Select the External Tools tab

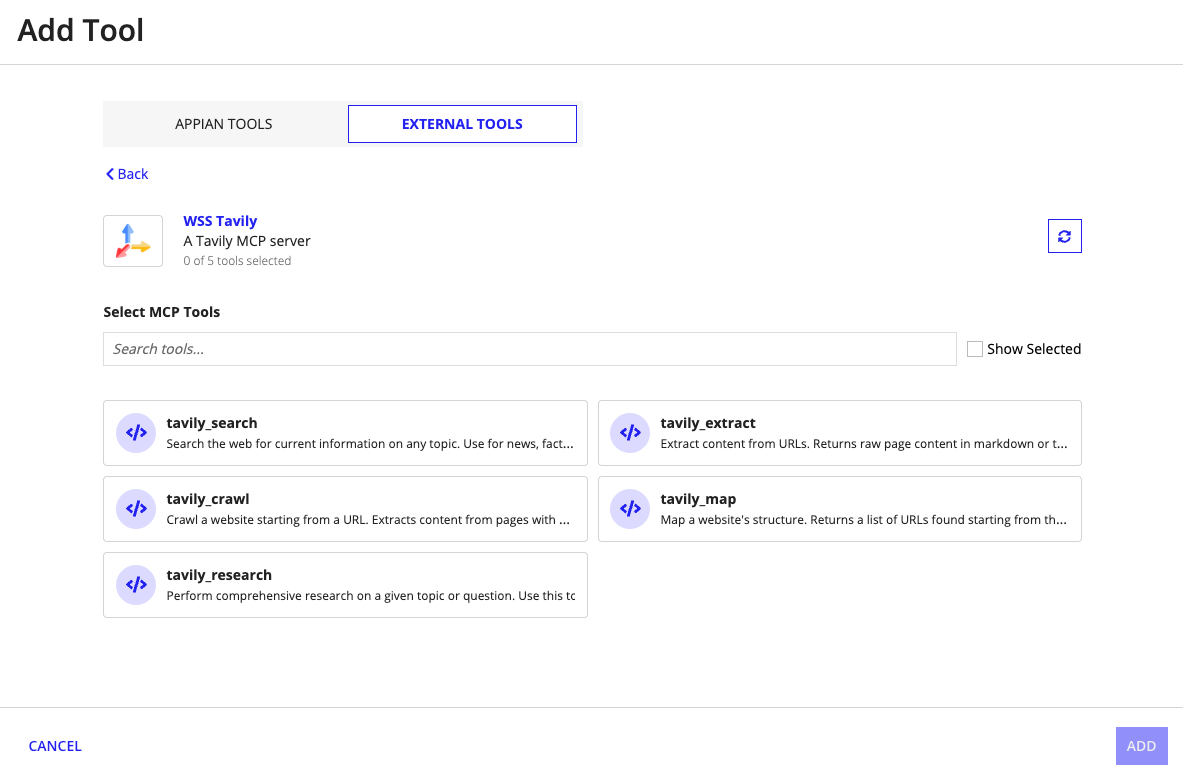pyautogui.click(x=462, y=124)
